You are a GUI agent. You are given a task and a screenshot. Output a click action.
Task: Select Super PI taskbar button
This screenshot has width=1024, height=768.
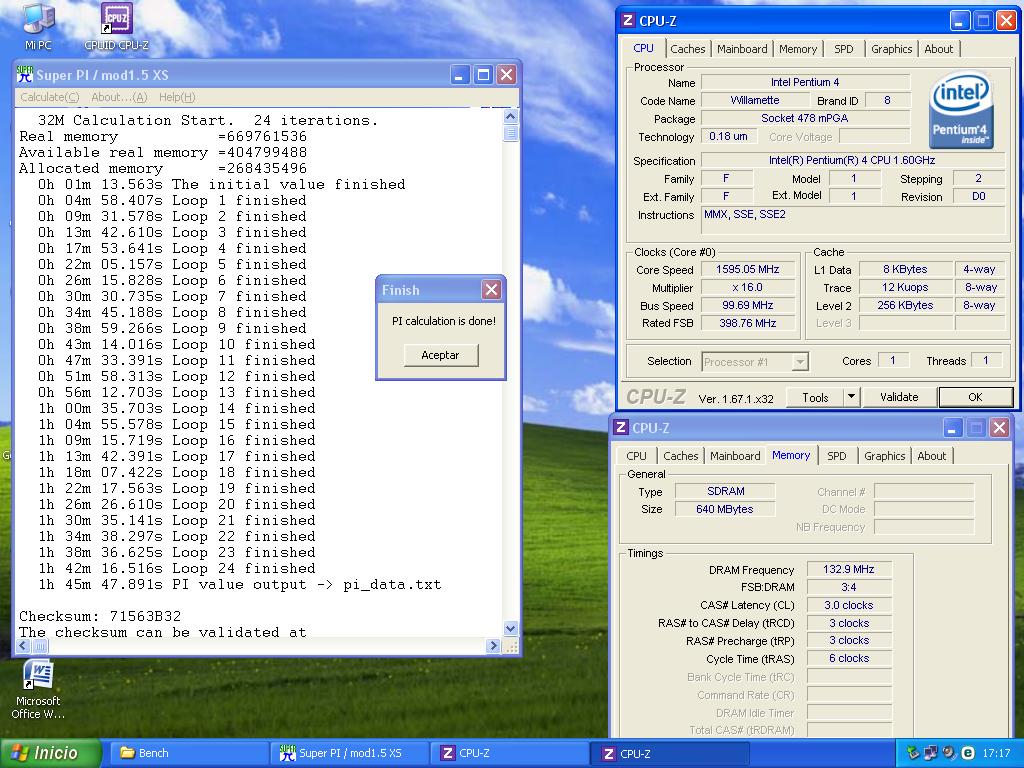(x=349, y=753)
